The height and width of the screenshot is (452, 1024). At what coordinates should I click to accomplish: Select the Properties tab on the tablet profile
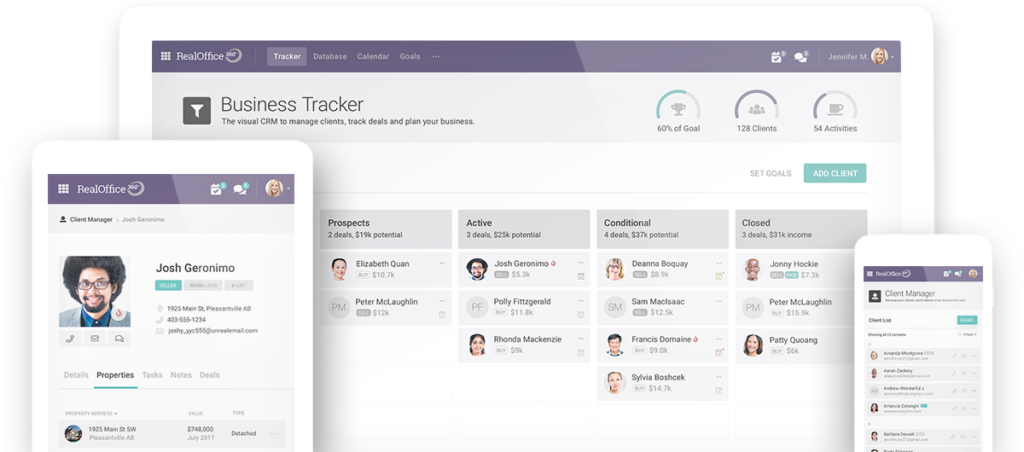tap(115, 375)
